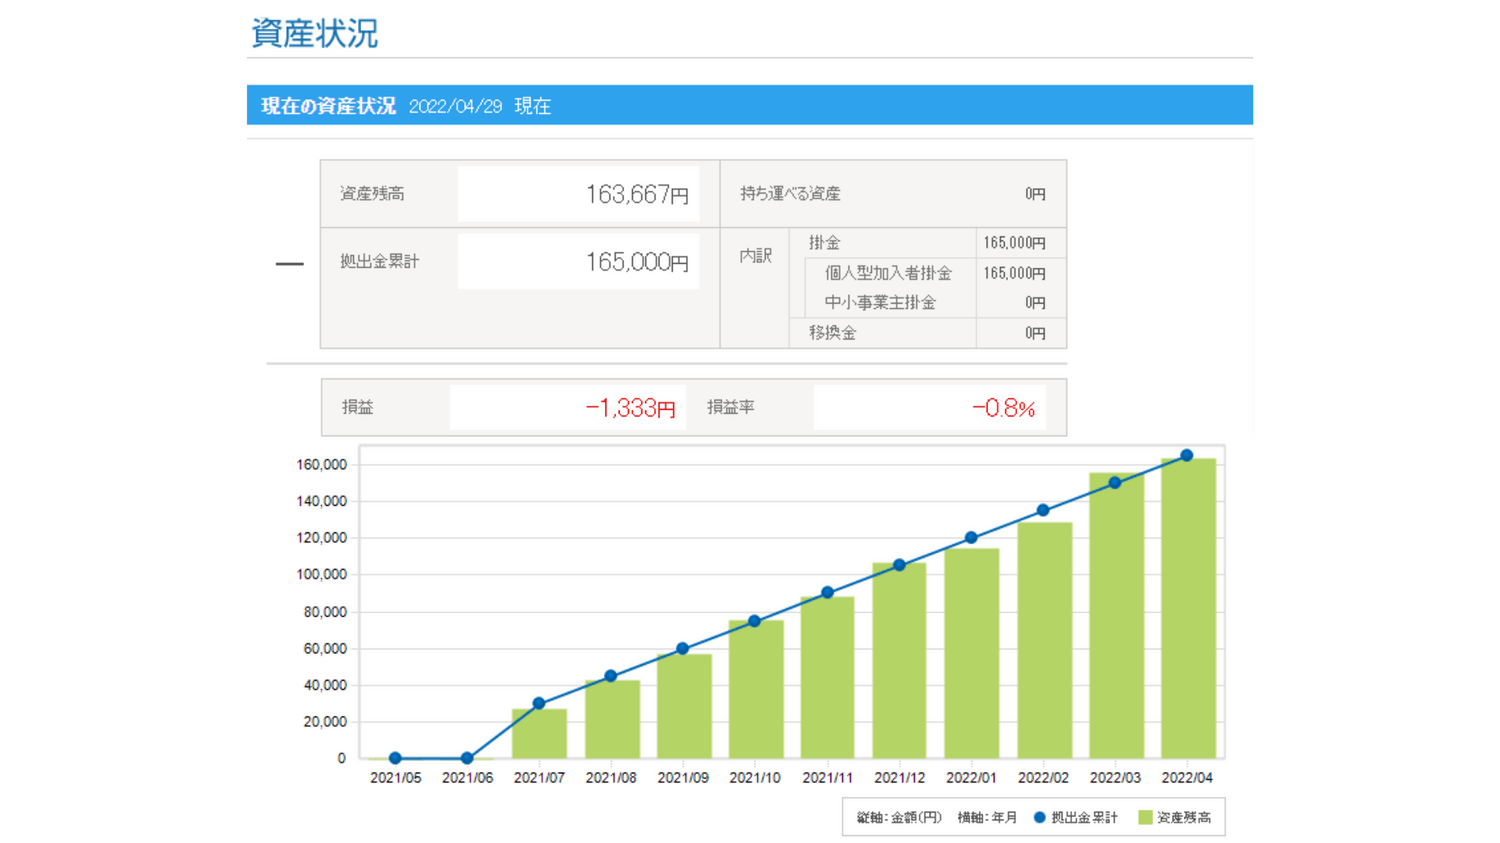Screen dimensions: 1500x843
Task: Click the 2021/06 data point on the line
Action: pyautogui.click(x=467, y=758)
